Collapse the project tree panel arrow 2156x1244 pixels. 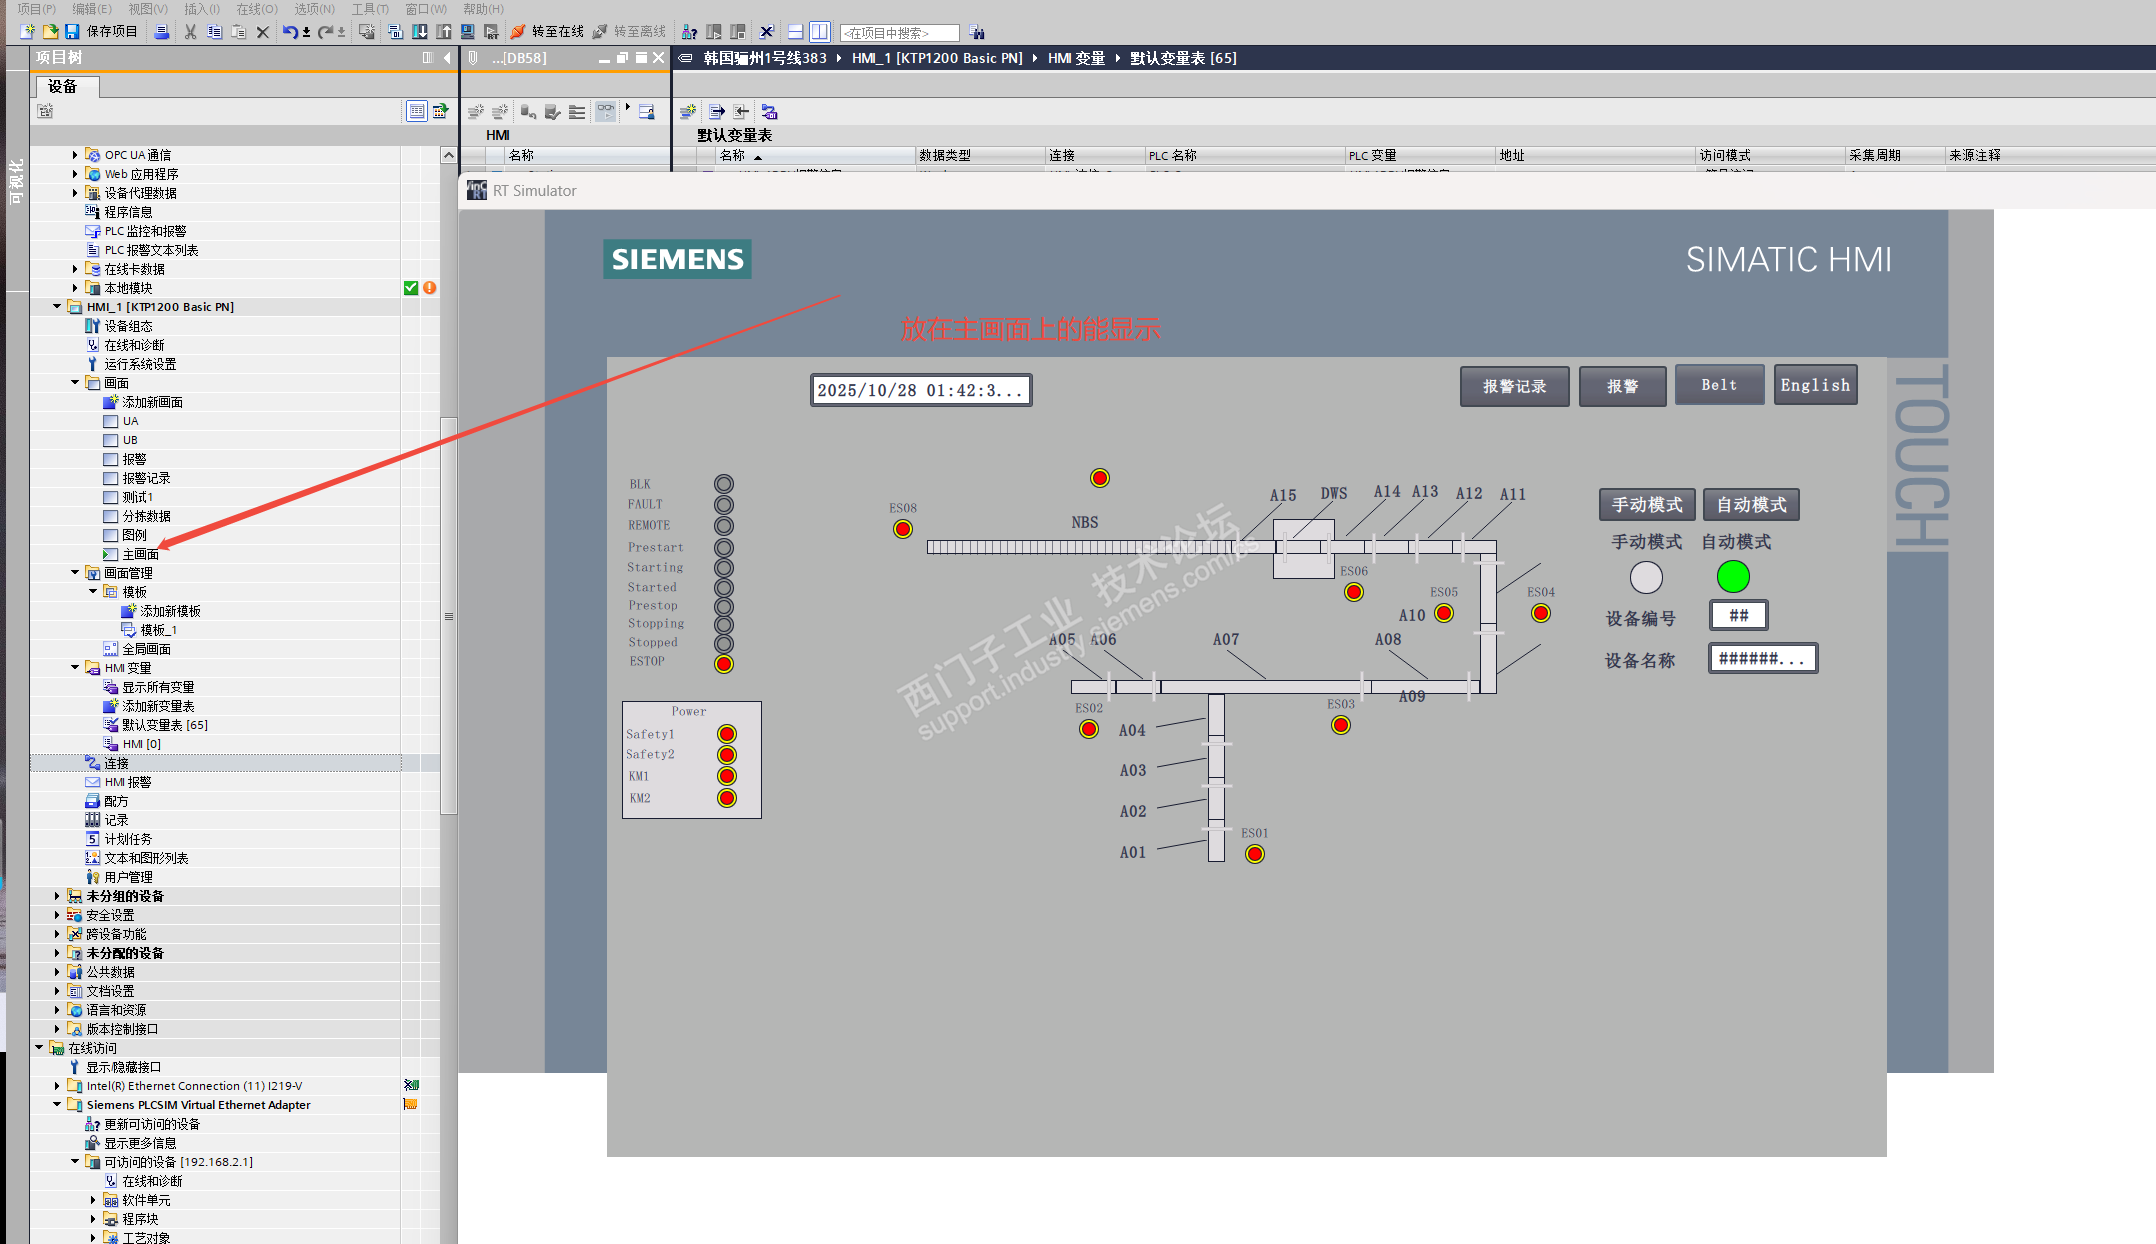pyautogui.click(x=447, y=58)
